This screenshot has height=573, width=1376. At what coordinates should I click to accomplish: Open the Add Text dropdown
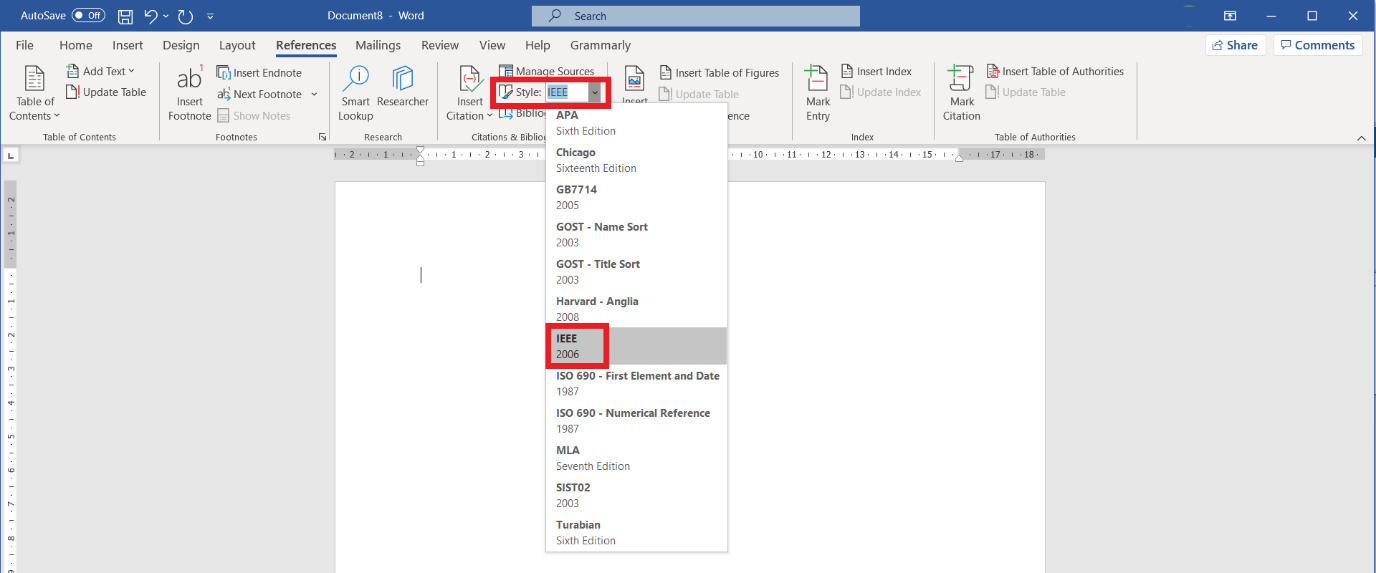click(101, 71)
